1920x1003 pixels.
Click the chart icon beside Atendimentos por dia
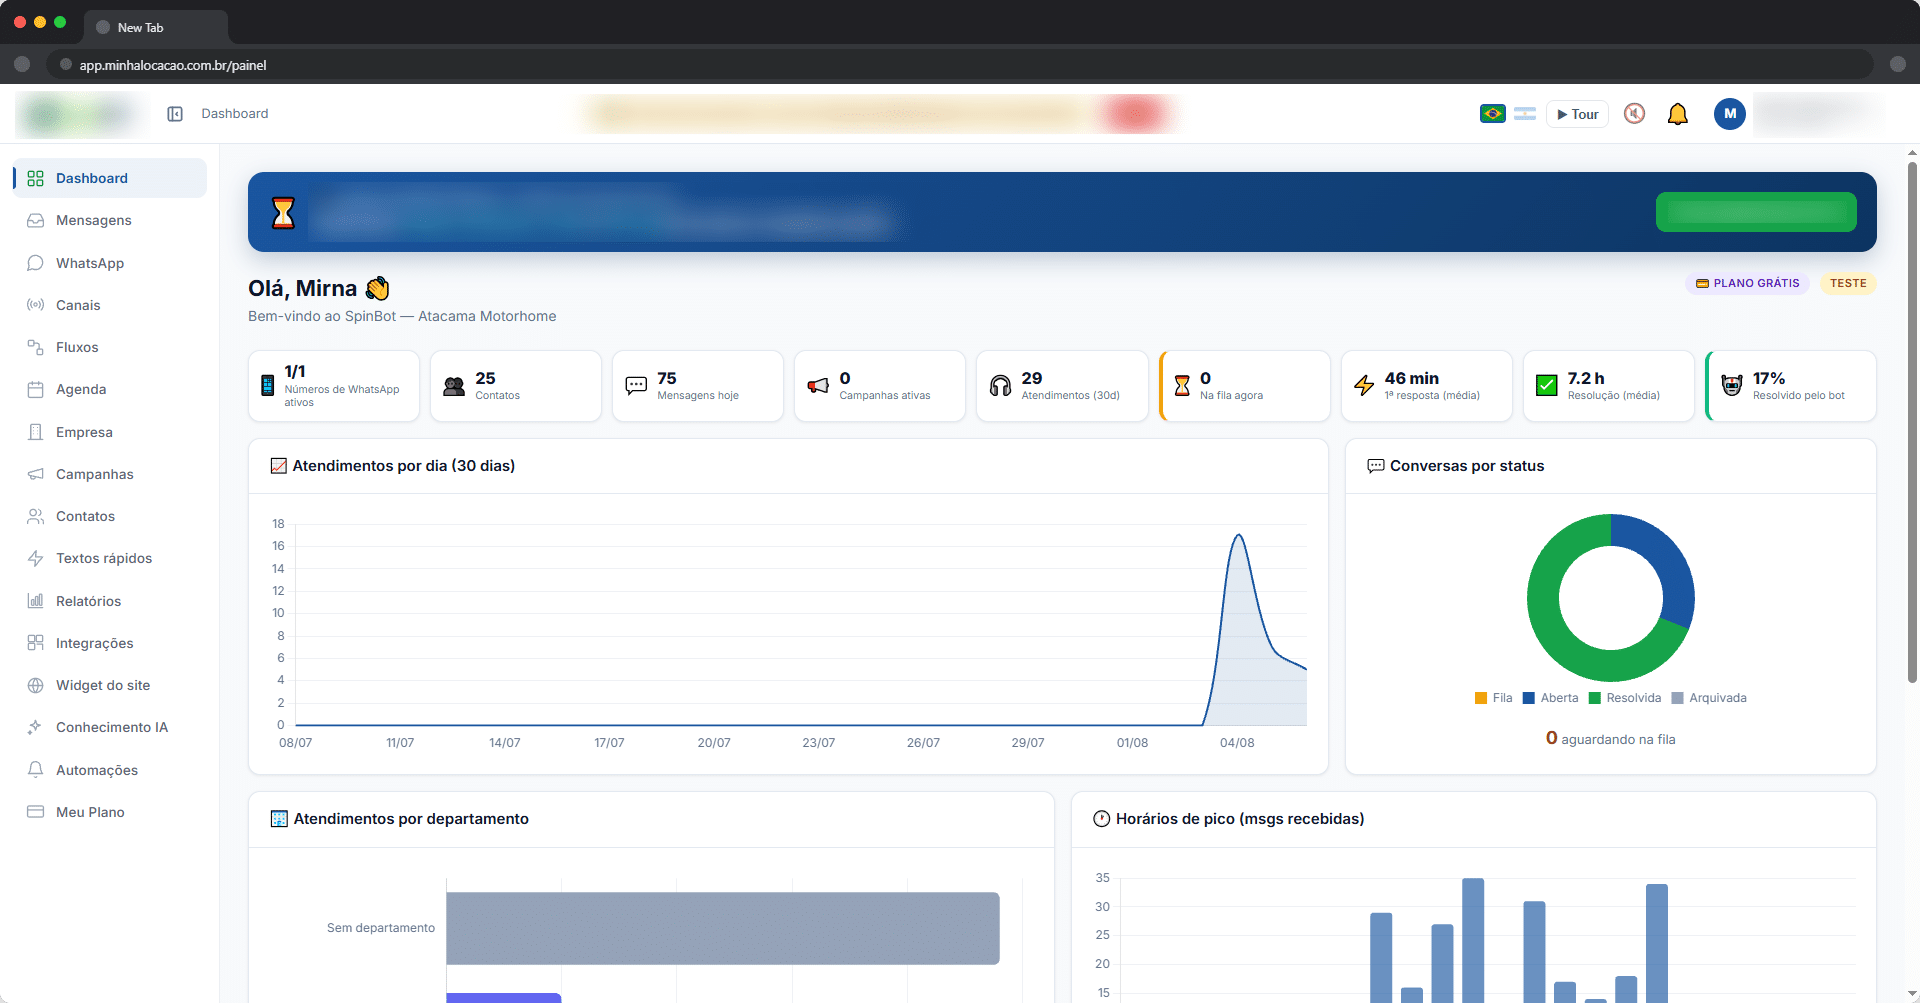(x=279, y=466)
